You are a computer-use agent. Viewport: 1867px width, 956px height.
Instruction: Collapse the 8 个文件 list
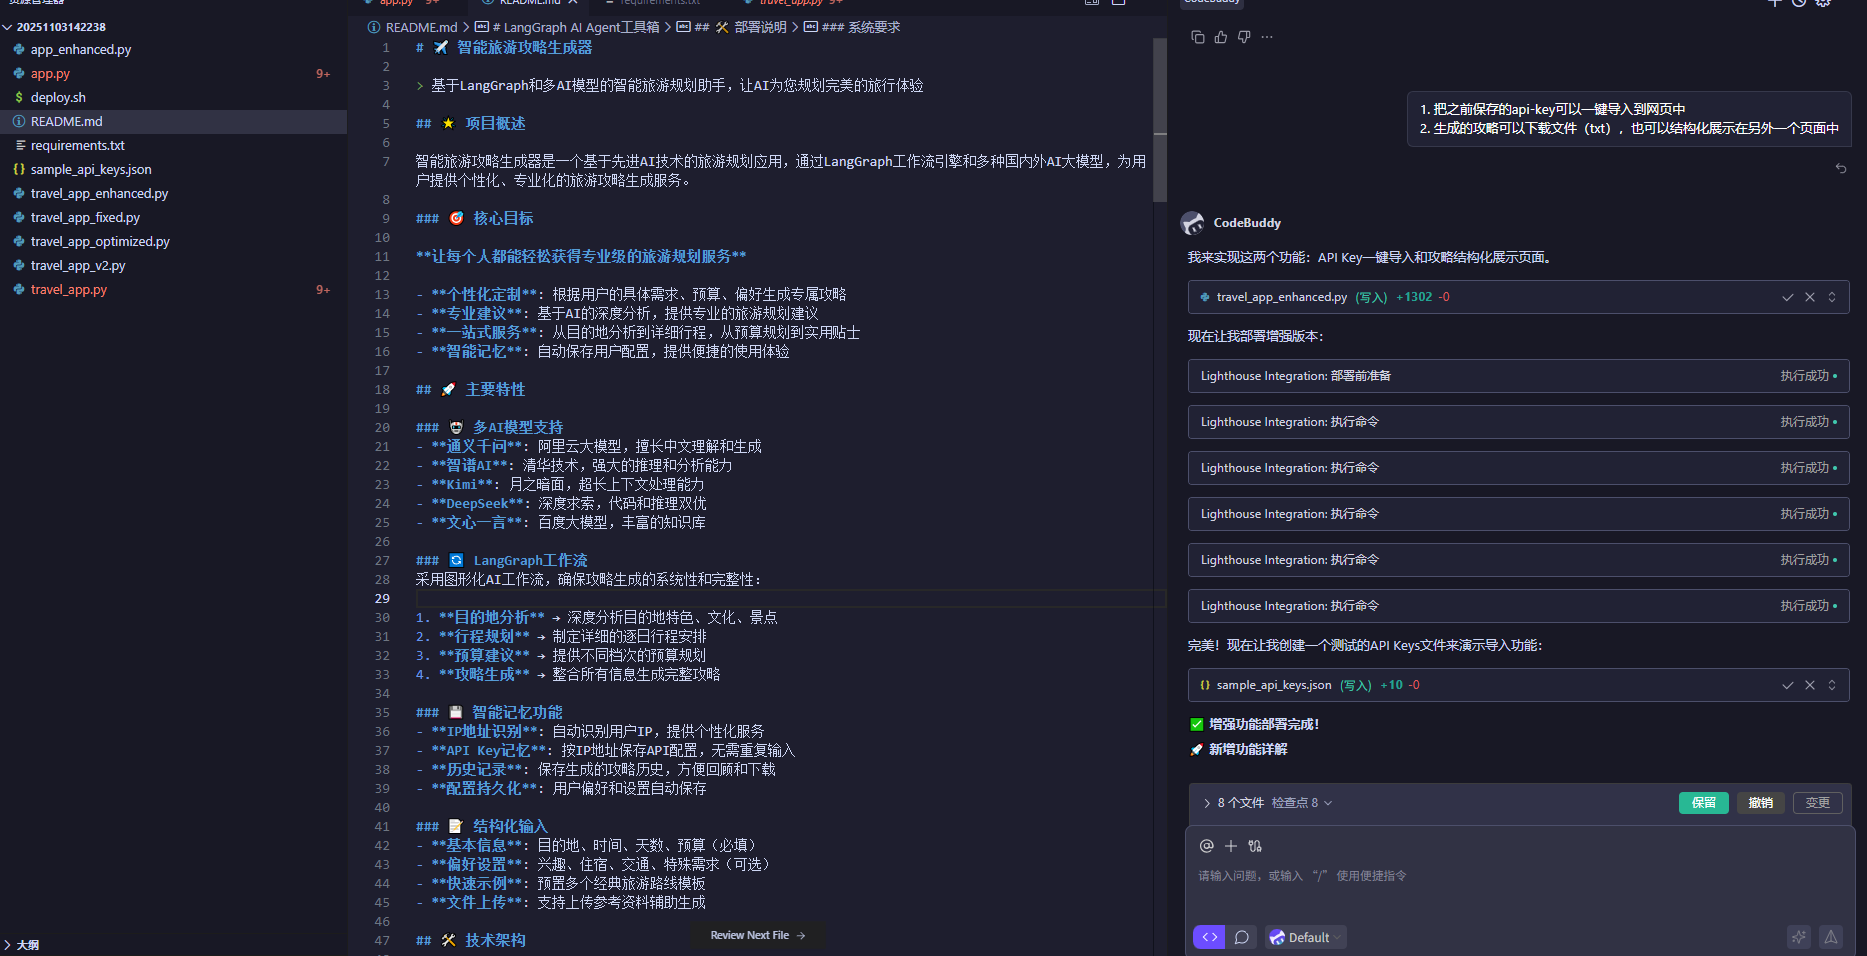[1207, 802]
